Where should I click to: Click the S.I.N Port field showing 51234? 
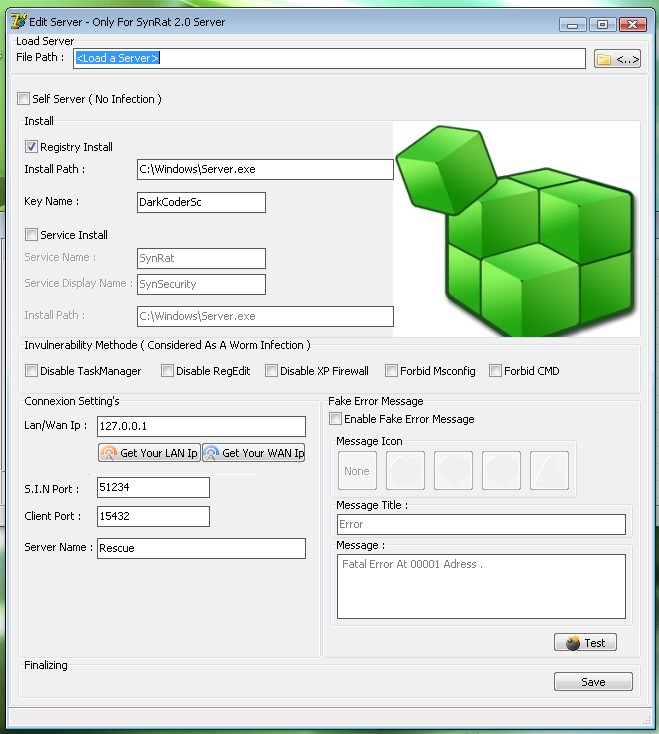[x=154, y=487]
